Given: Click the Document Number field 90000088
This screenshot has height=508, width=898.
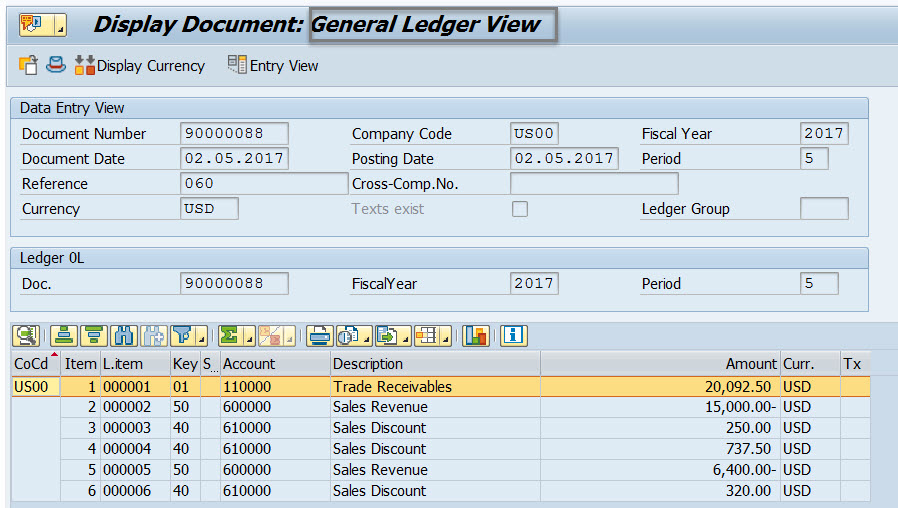Looking at the screenshot, I should click(234, 133).
